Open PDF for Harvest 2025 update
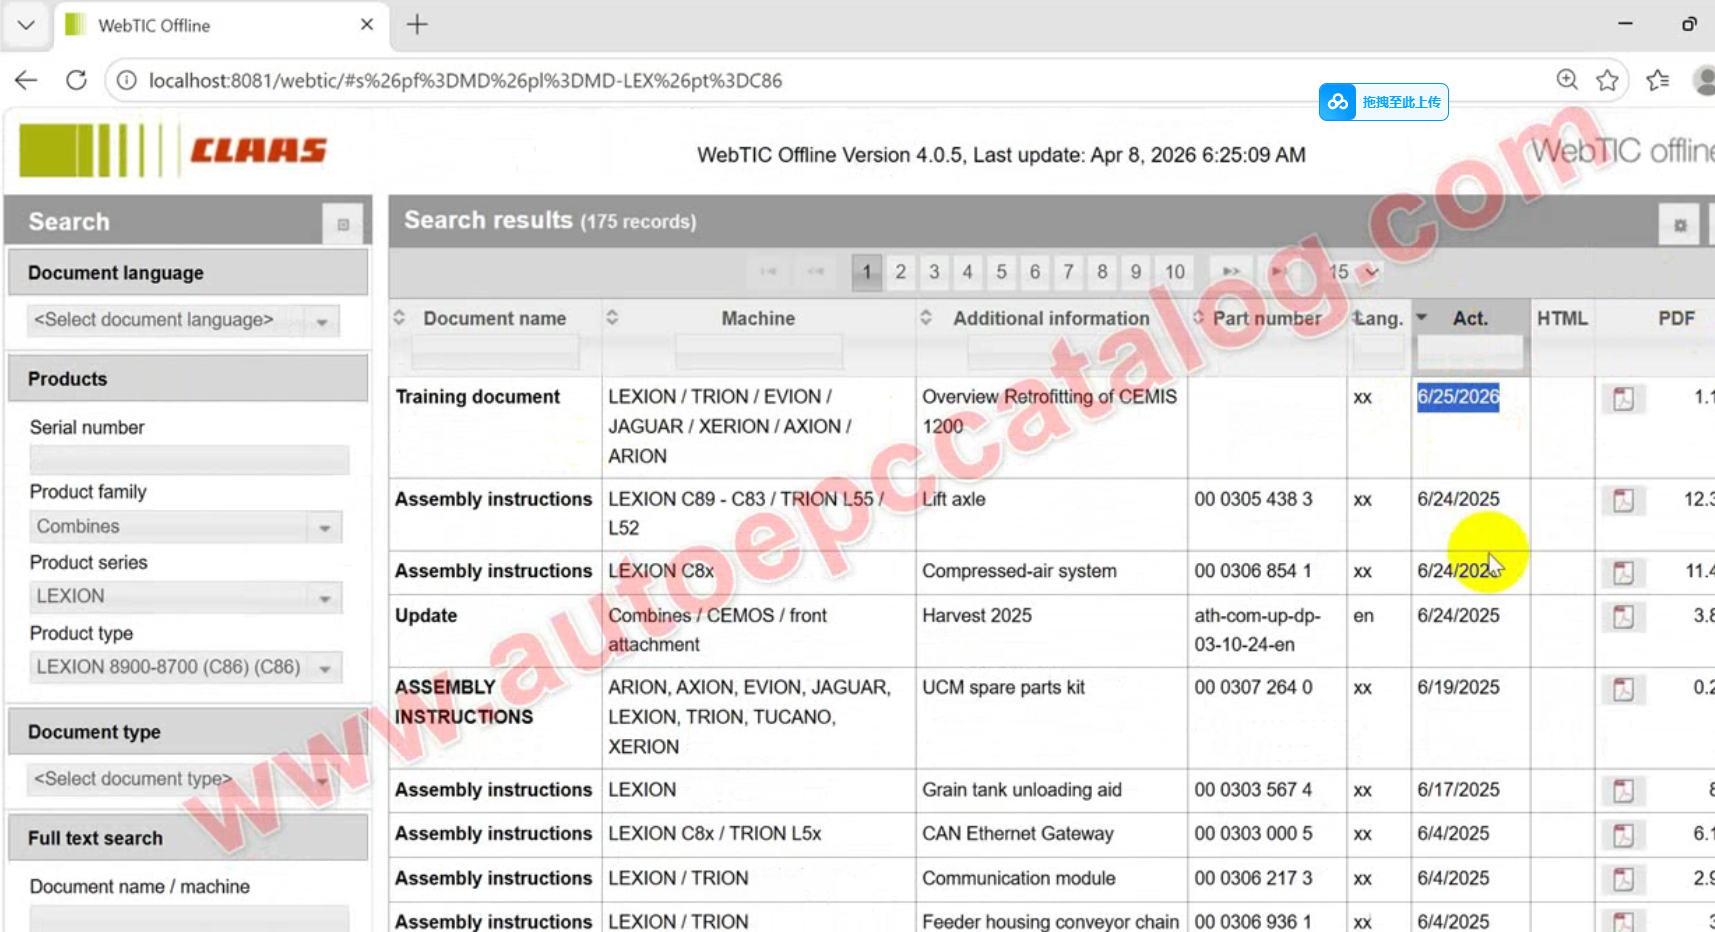This screenshot has height=932, width=1715. coord(1623,617)
